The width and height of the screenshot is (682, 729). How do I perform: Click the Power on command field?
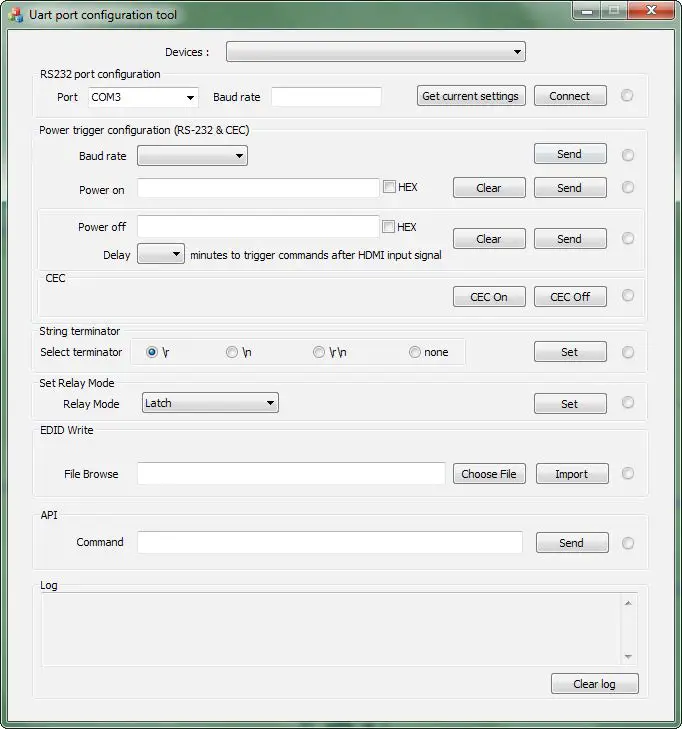coord(258,188)
